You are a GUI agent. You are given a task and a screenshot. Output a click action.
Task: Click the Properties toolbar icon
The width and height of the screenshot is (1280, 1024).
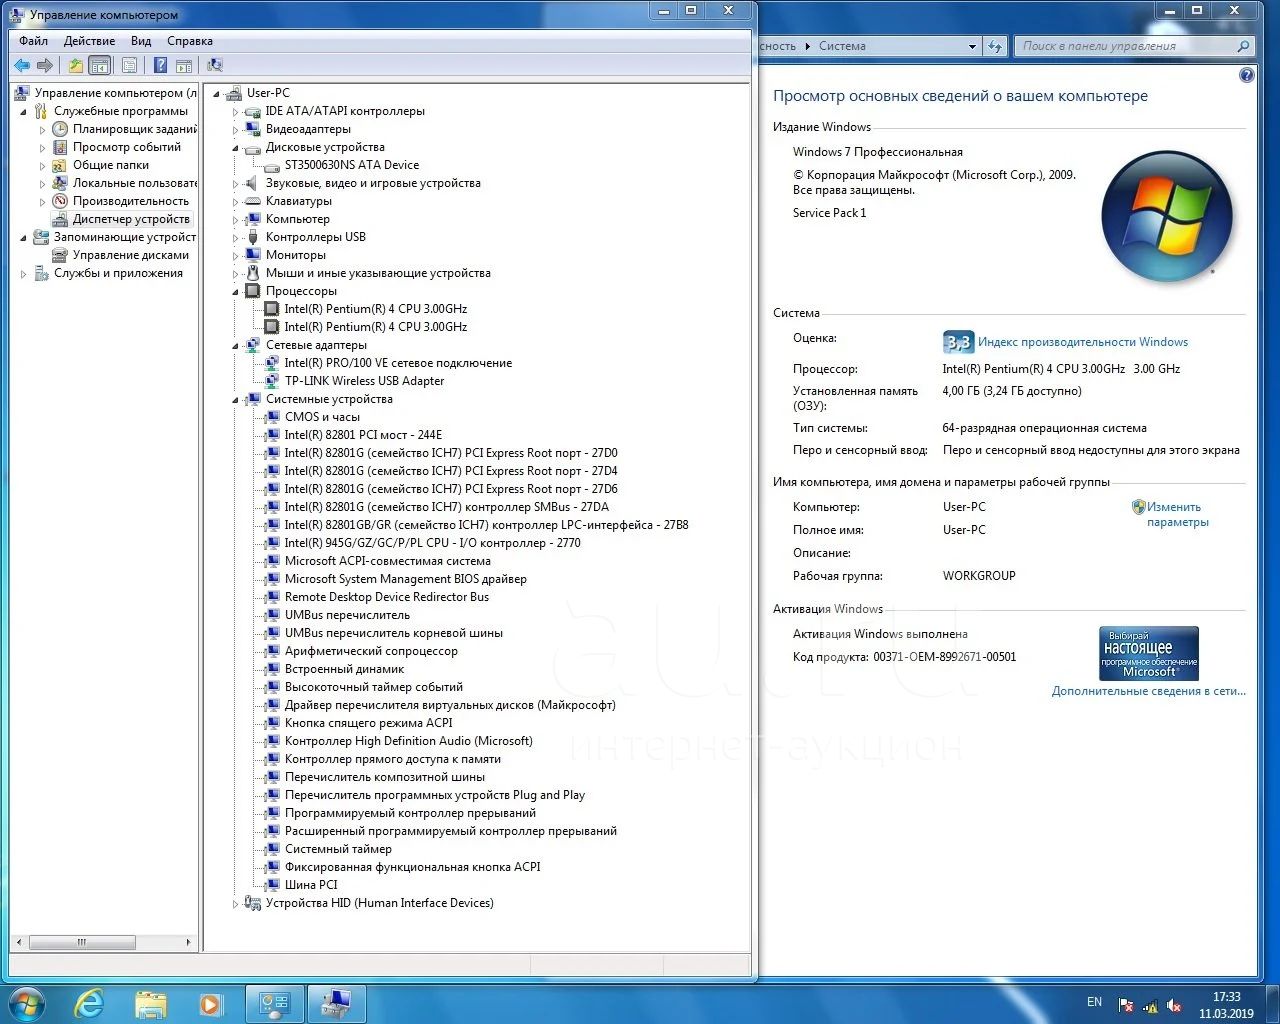coord(129,65)
